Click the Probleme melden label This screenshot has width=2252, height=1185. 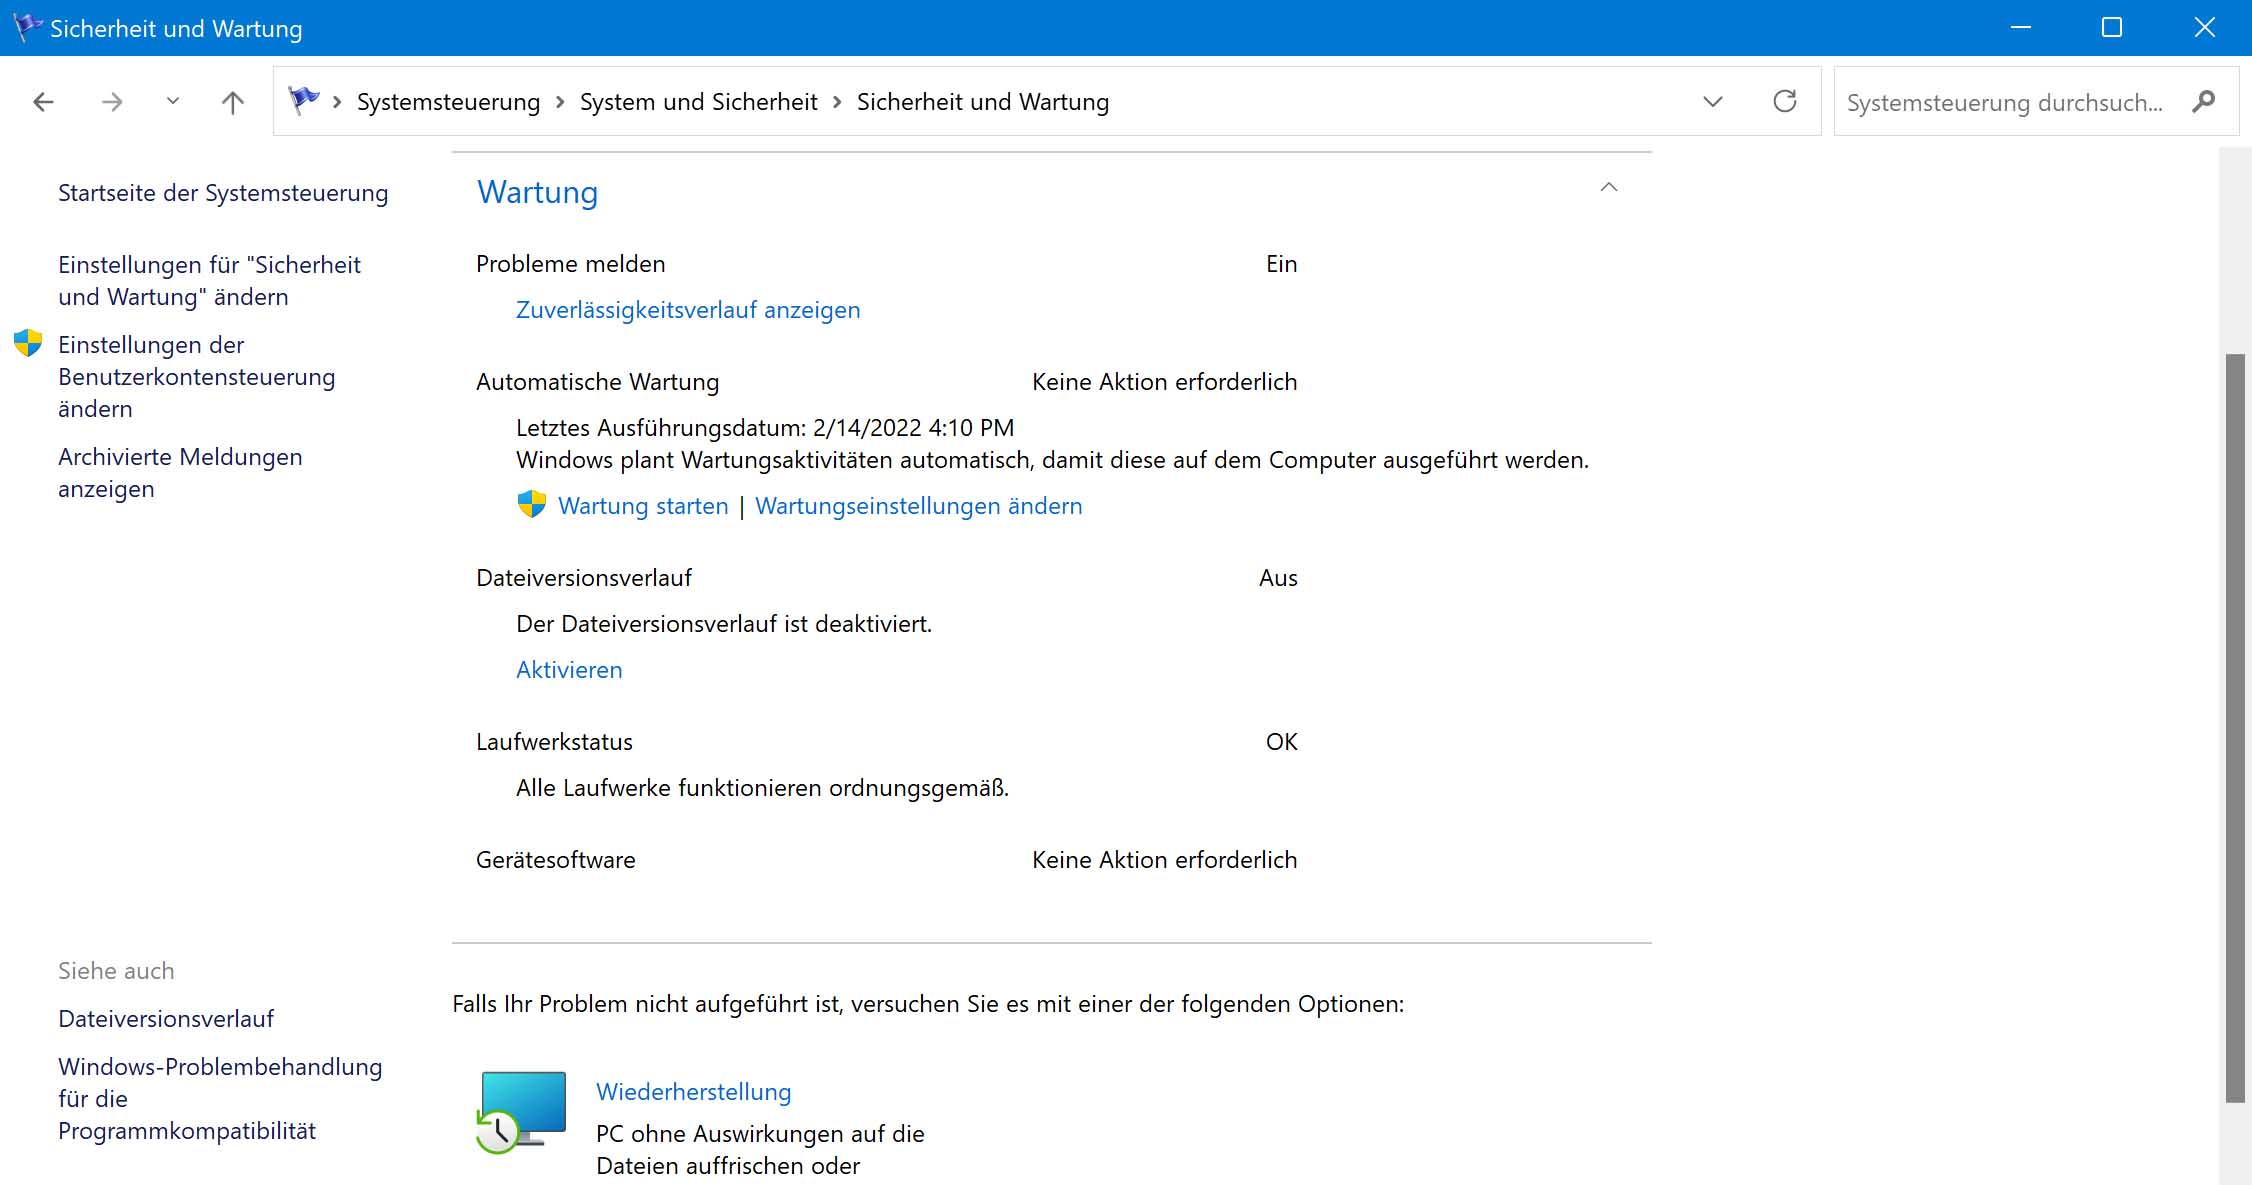tap(570, 264)
